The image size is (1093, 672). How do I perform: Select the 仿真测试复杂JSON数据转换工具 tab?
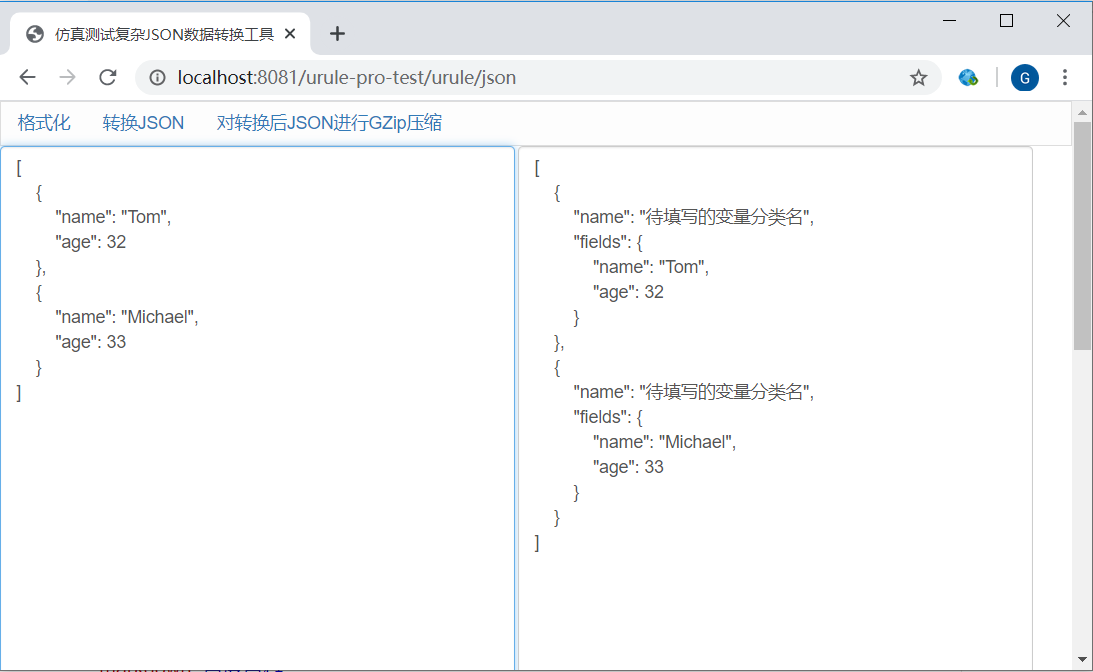click(160, 34)
